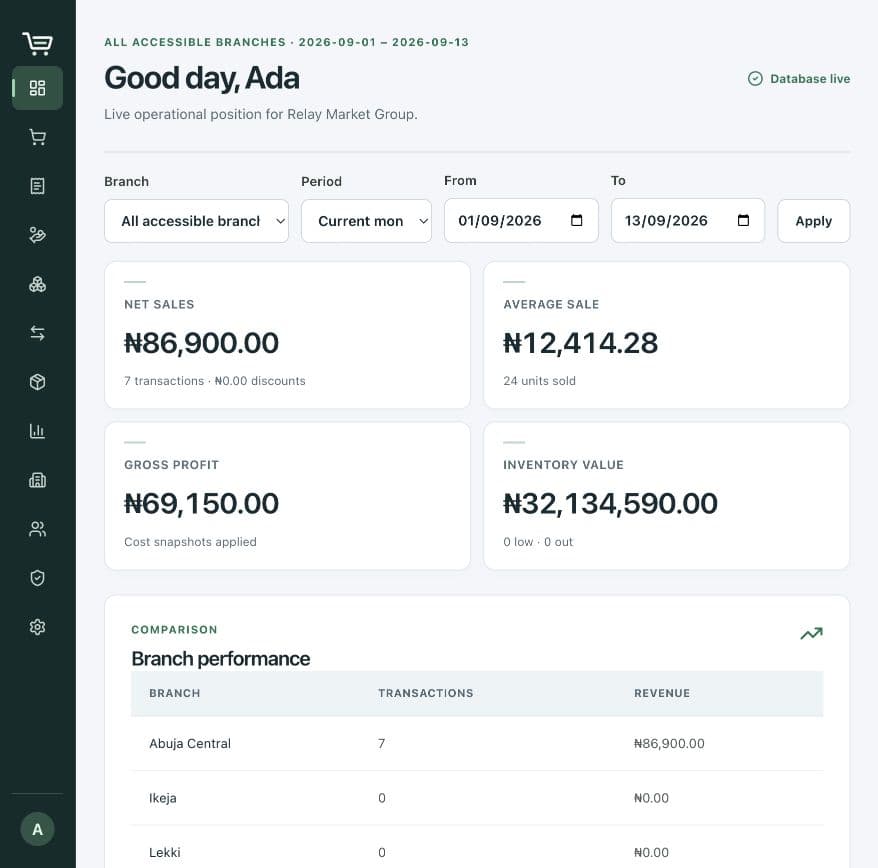Screen dimensions: 878x868
Task: Click the Database live check icon
Action: click(x=755, y=79)
